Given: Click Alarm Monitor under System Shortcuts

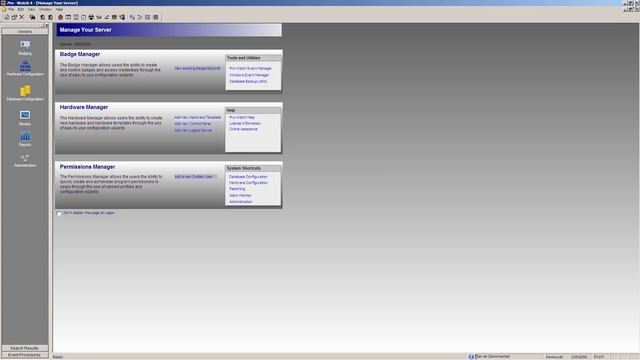Looking at the screenshot, I should (x=240, y=196).
